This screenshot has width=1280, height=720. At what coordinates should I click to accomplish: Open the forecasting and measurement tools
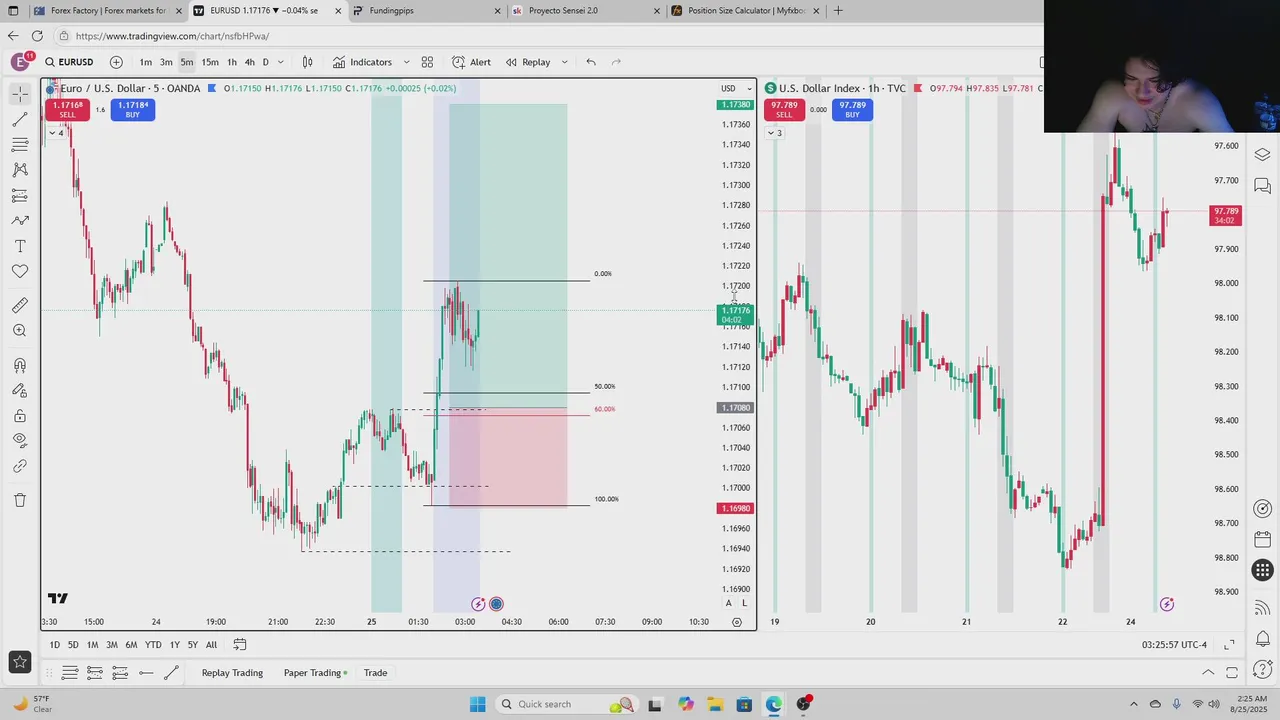[20, 195]
